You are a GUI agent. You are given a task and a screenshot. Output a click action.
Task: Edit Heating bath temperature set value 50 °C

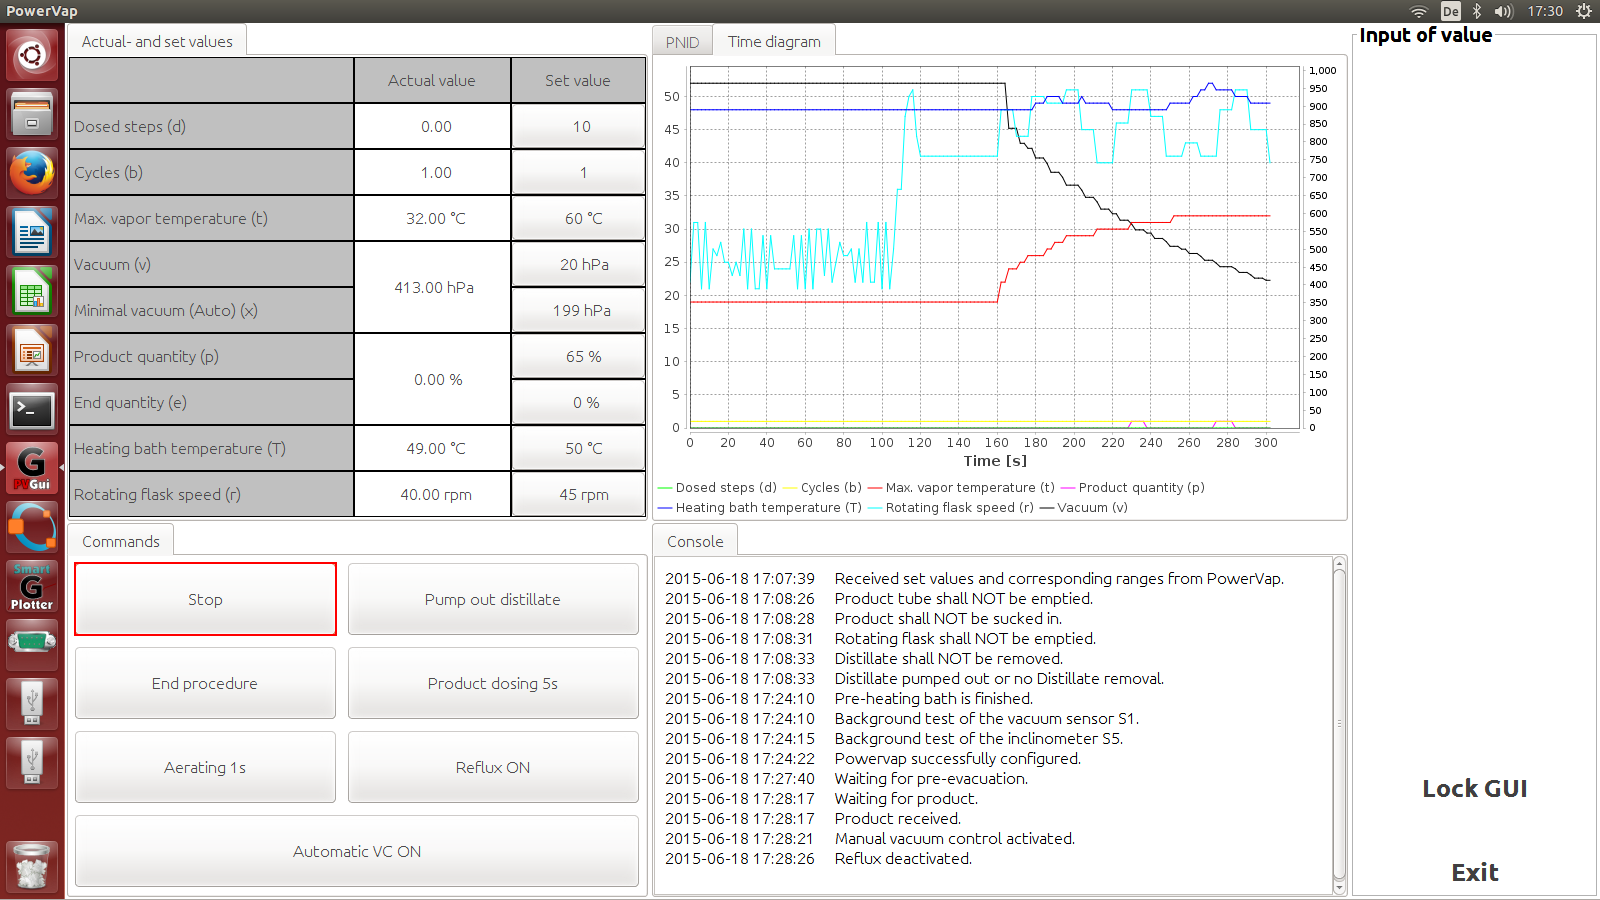[579, 448]
